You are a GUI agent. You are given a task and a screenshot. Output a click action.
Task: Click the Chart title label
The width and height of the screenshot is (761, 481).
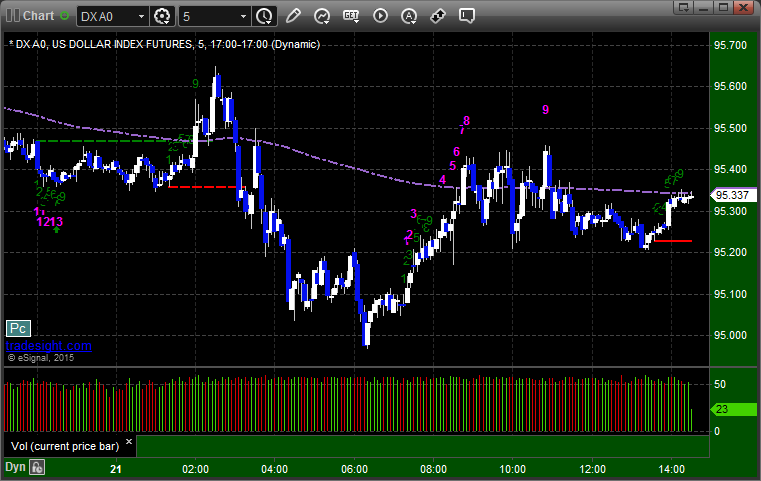coord(39,16)
